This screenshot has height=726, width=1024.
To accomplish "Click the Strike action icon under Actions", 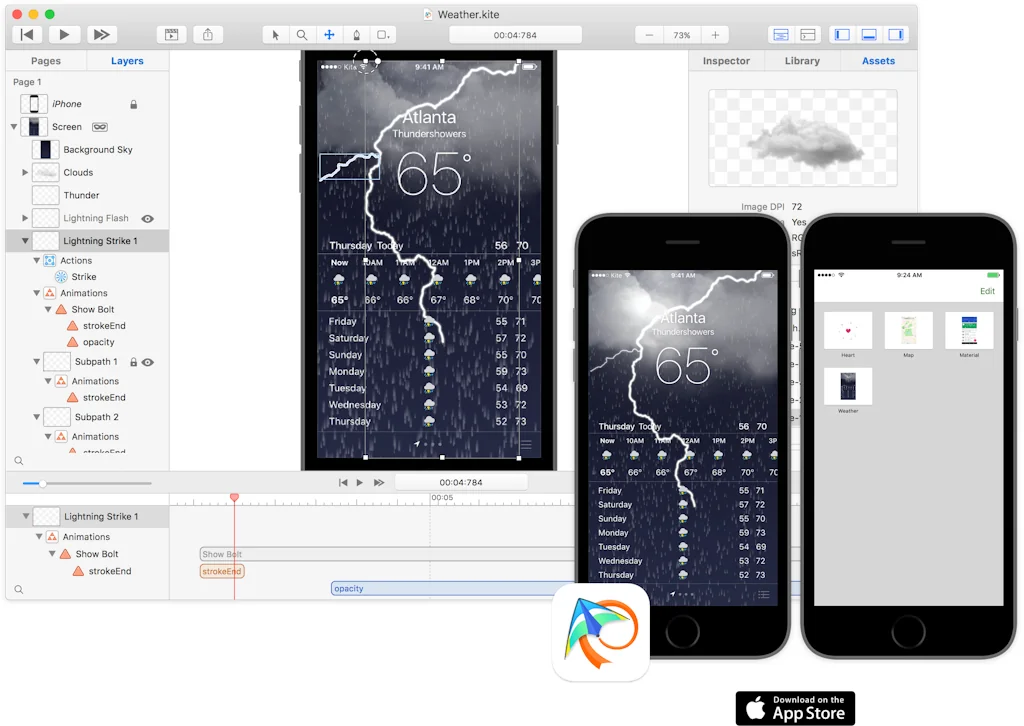I will [x=61, y=276].
